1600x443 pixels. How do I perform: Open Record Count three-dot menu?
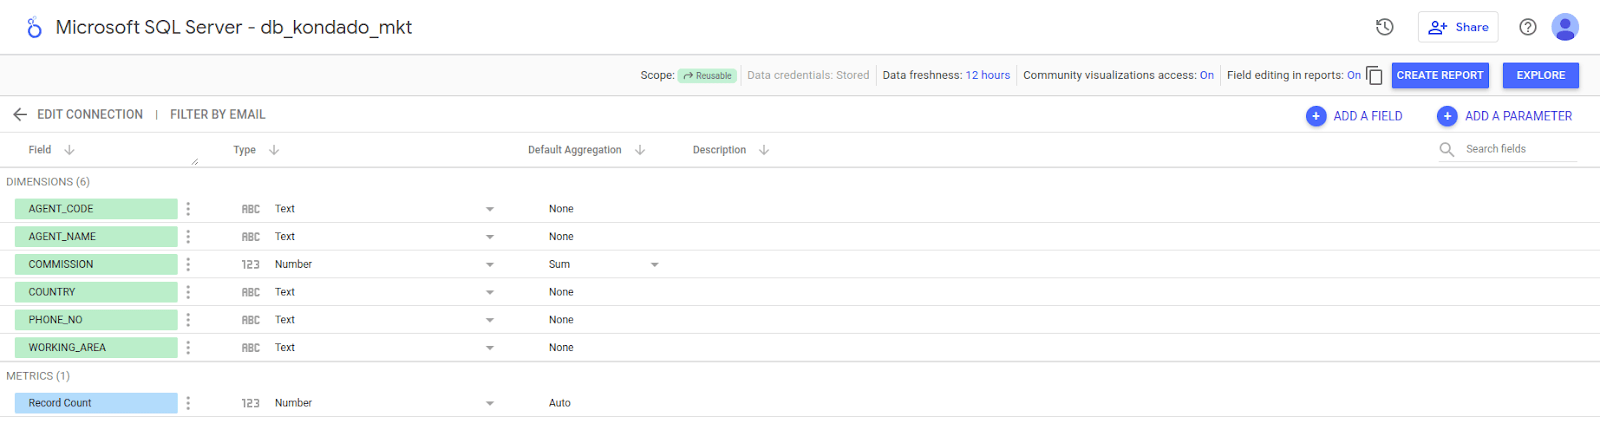click(188, 403)
